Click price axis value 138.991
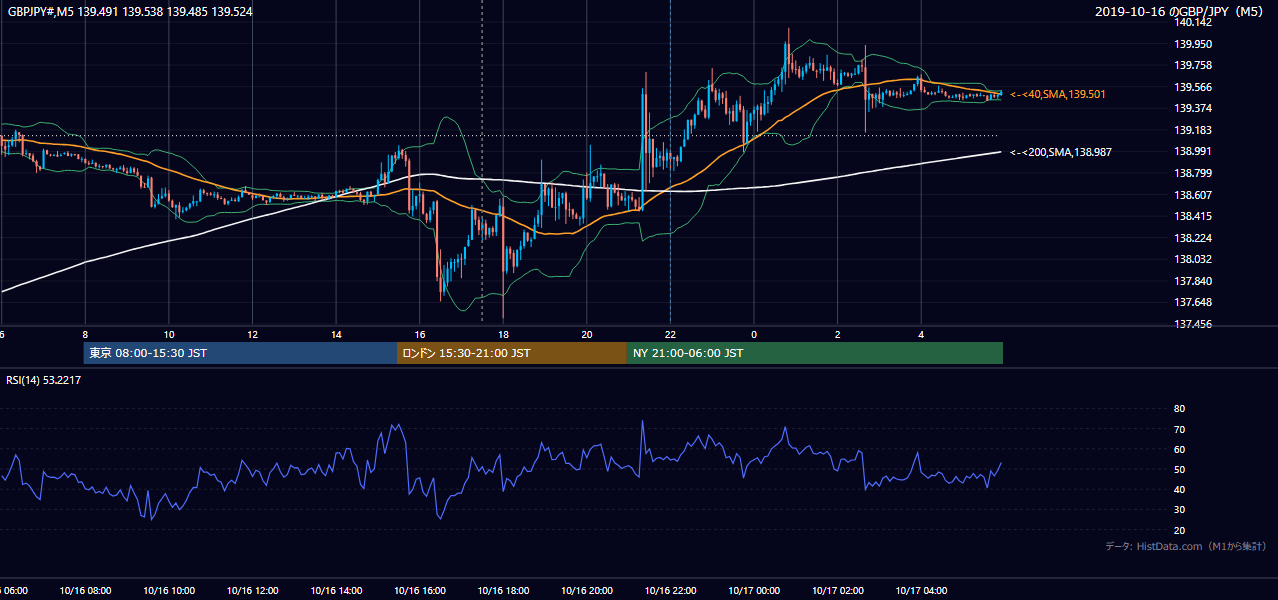1278x600 pixels. coord(1195,151)
